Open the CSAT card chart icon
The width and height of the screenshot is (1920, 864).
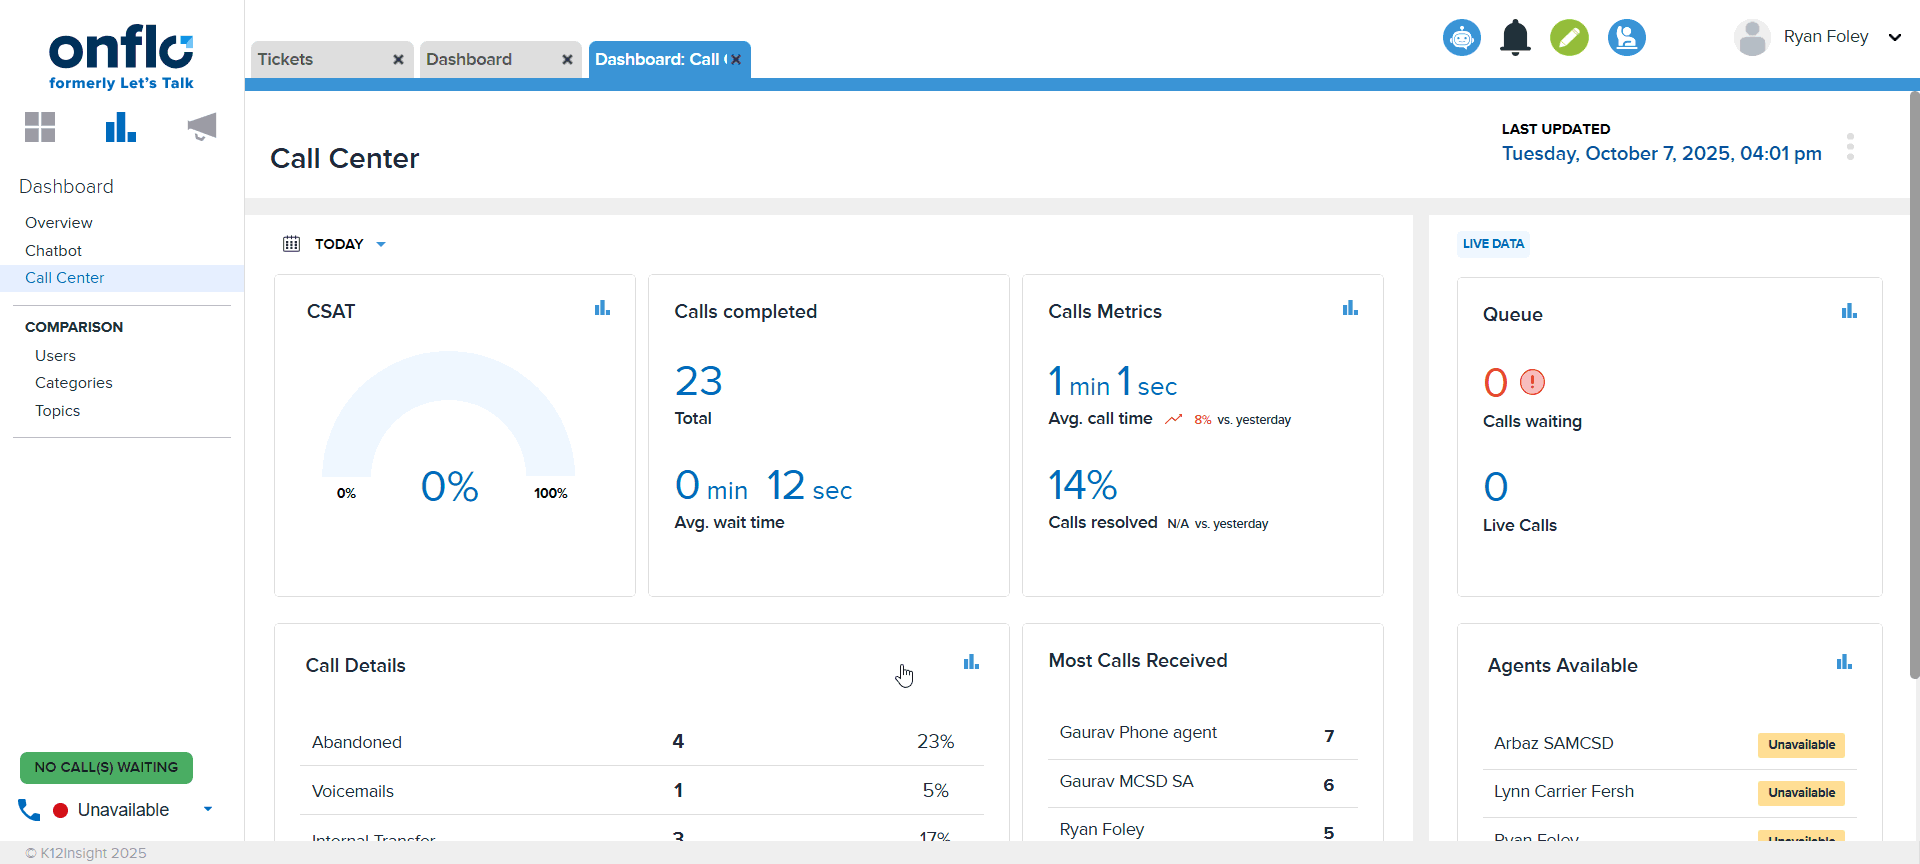click(x=602, y=308)
